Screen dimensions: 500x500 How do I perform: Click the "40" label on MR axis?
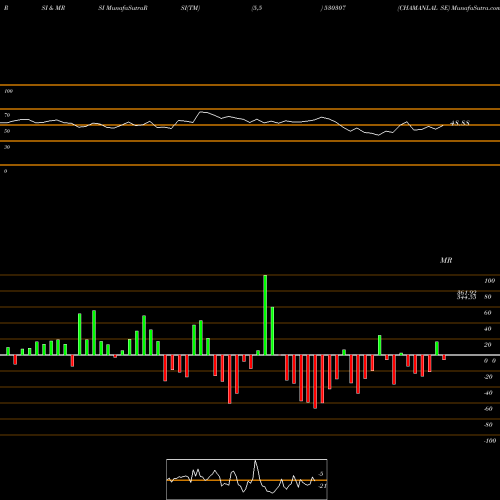488,329
